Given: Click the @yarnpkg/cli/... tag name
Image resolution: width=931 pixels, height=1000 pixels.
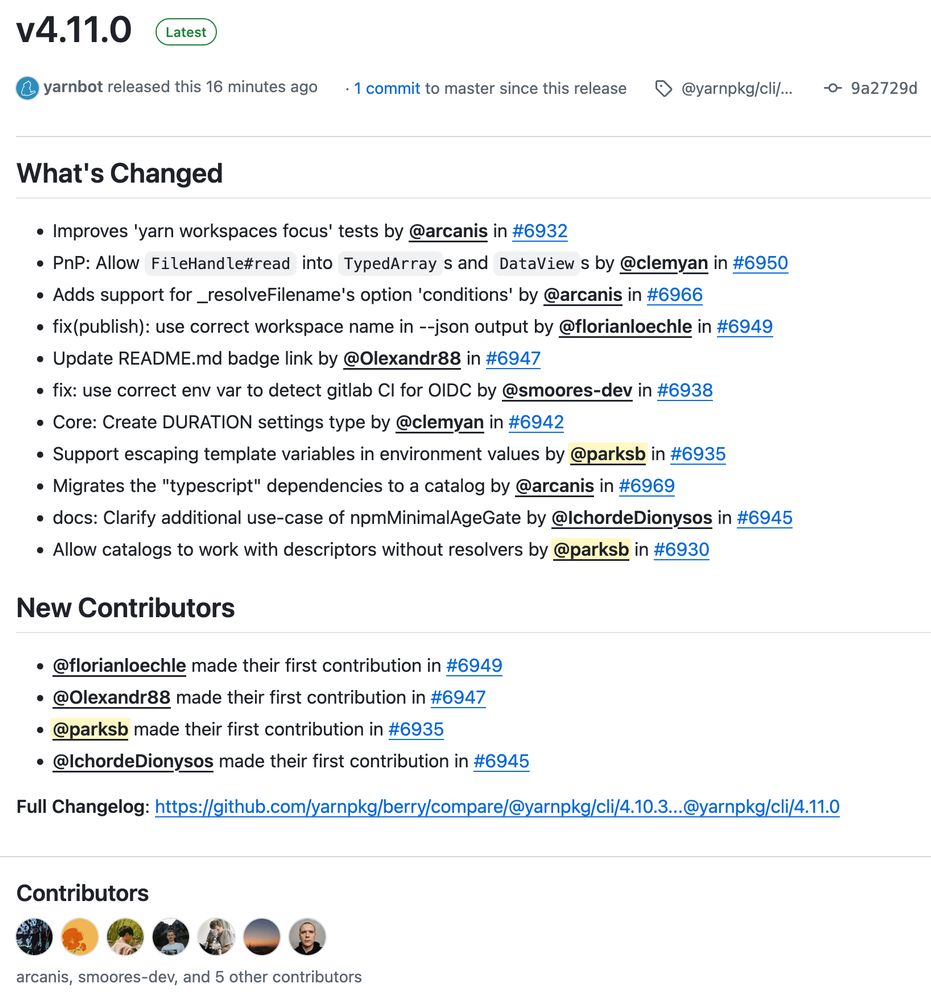Looking at the screenshot, I should click(x=737, y=88).
